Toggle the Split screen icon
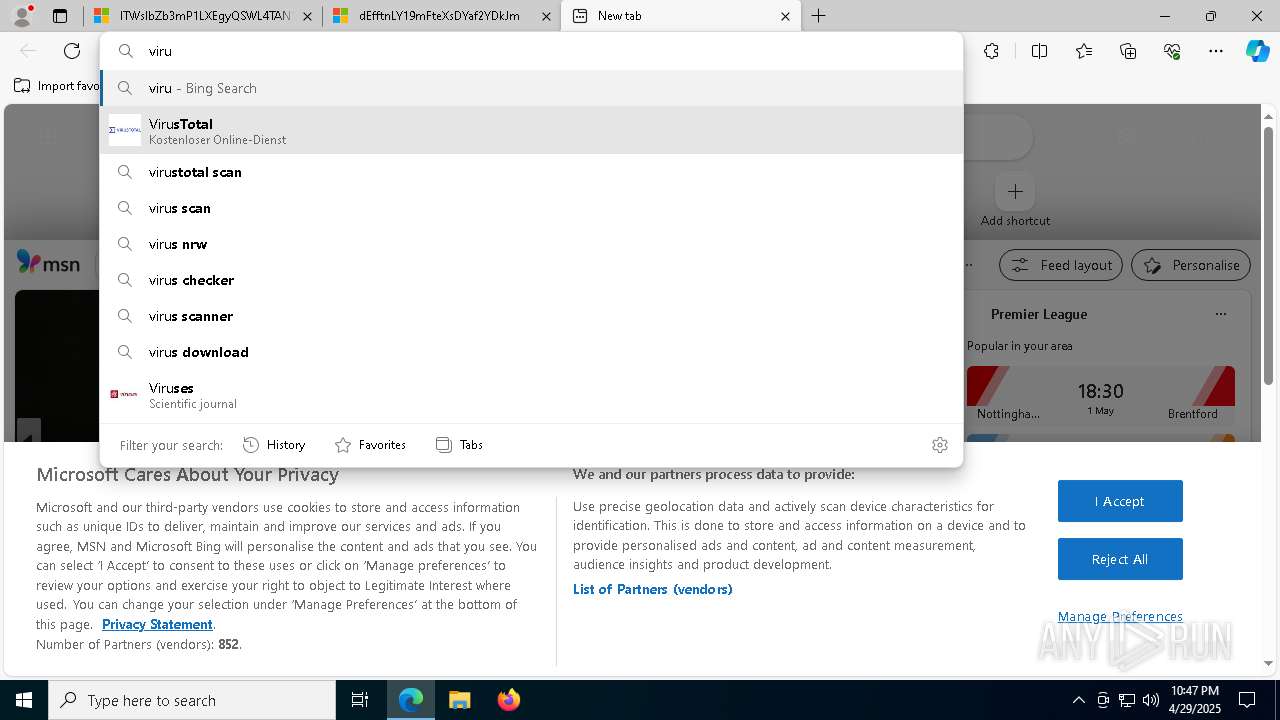The image size is (1280, 720). click(x=1039, y=51)
